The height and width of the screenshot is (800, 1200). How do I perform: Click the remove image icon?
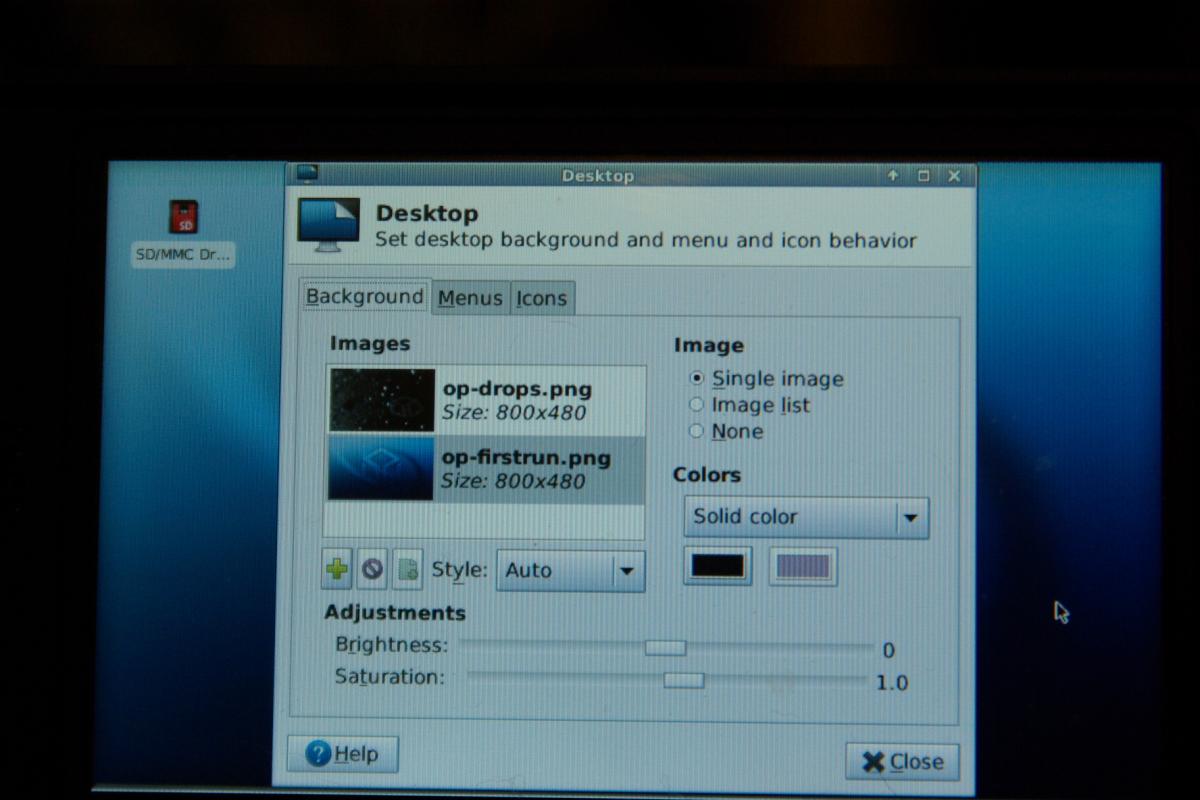pyautogui.click(x=372, y=569)
